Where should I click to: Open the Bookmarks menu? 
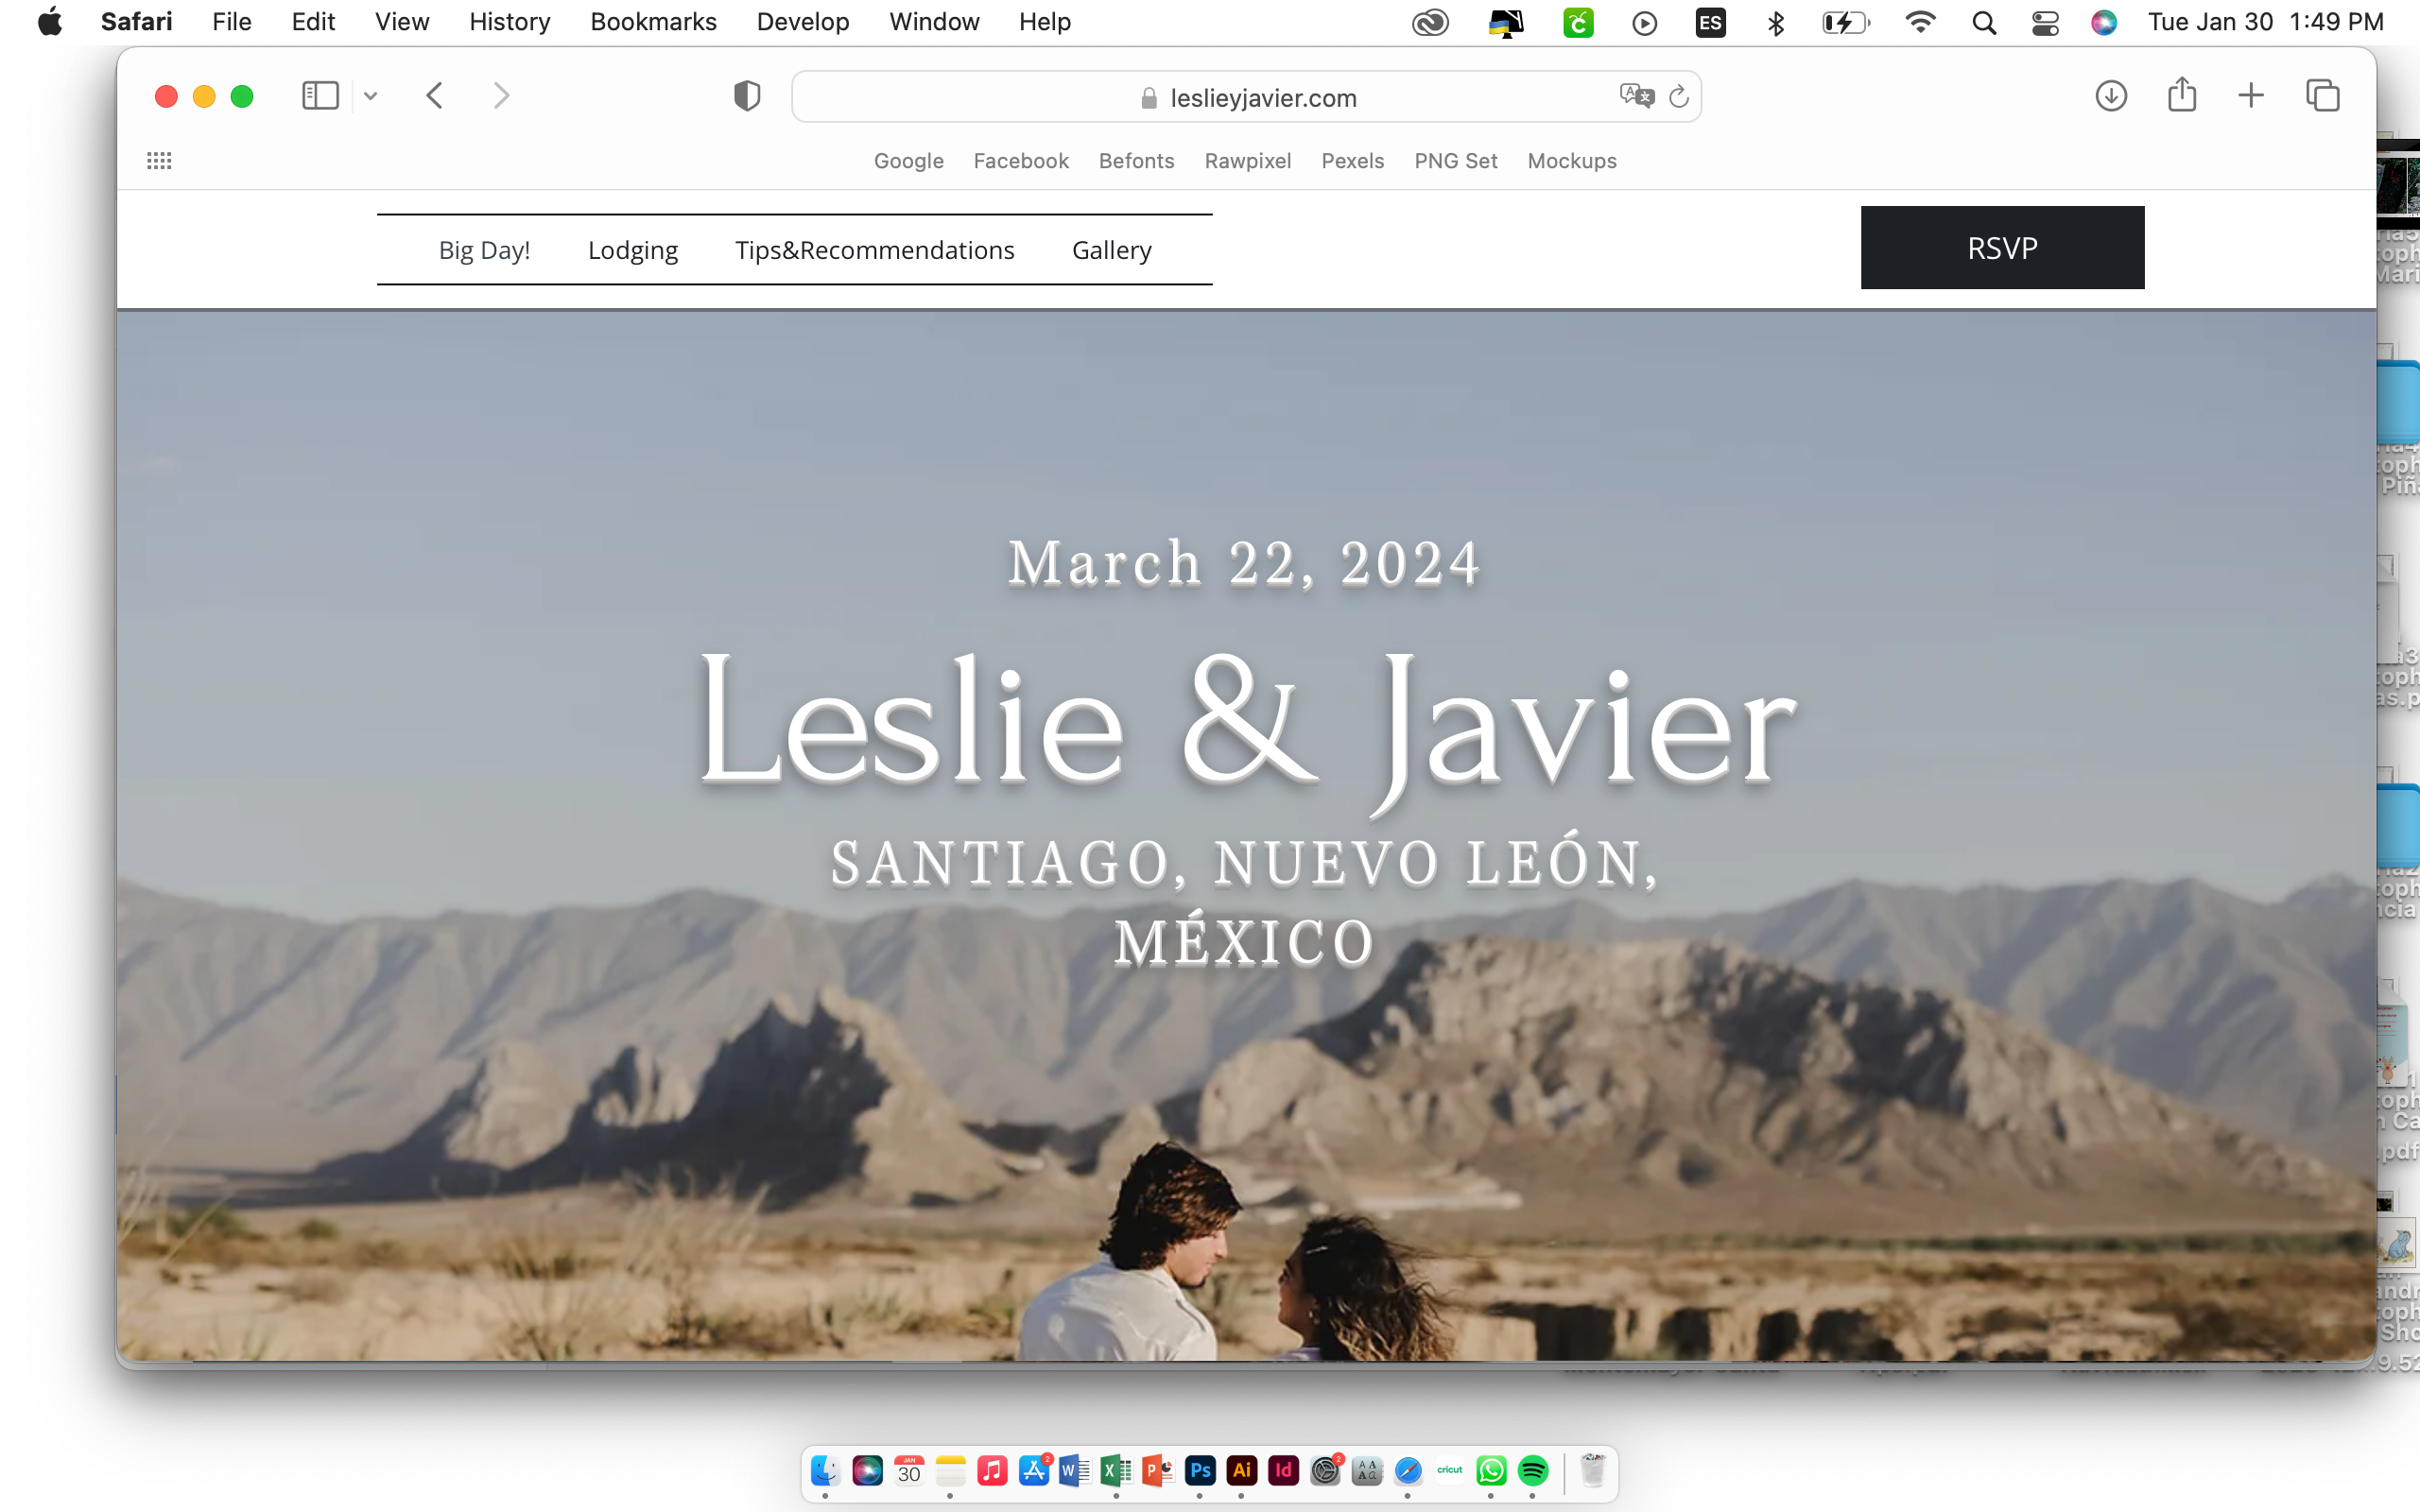point(653,21)
